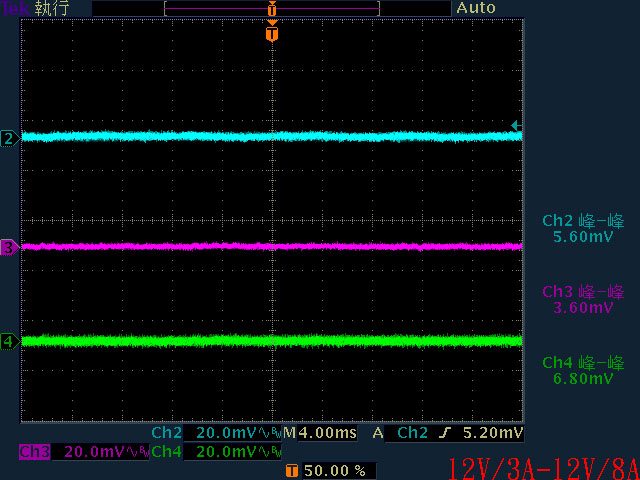Click the orange trigger position T marker on graticule
640x480 pixels.
click(271, 34)
